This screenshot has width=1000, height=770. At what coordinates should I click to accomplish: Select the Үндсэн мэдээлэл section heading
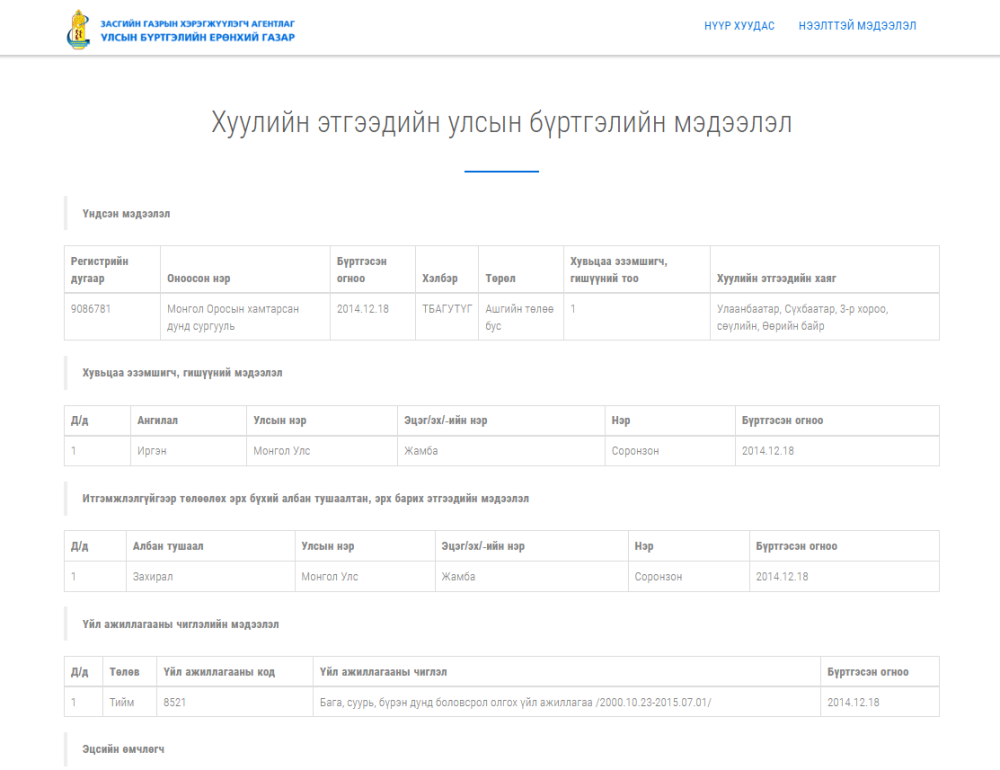coord(126,214)
